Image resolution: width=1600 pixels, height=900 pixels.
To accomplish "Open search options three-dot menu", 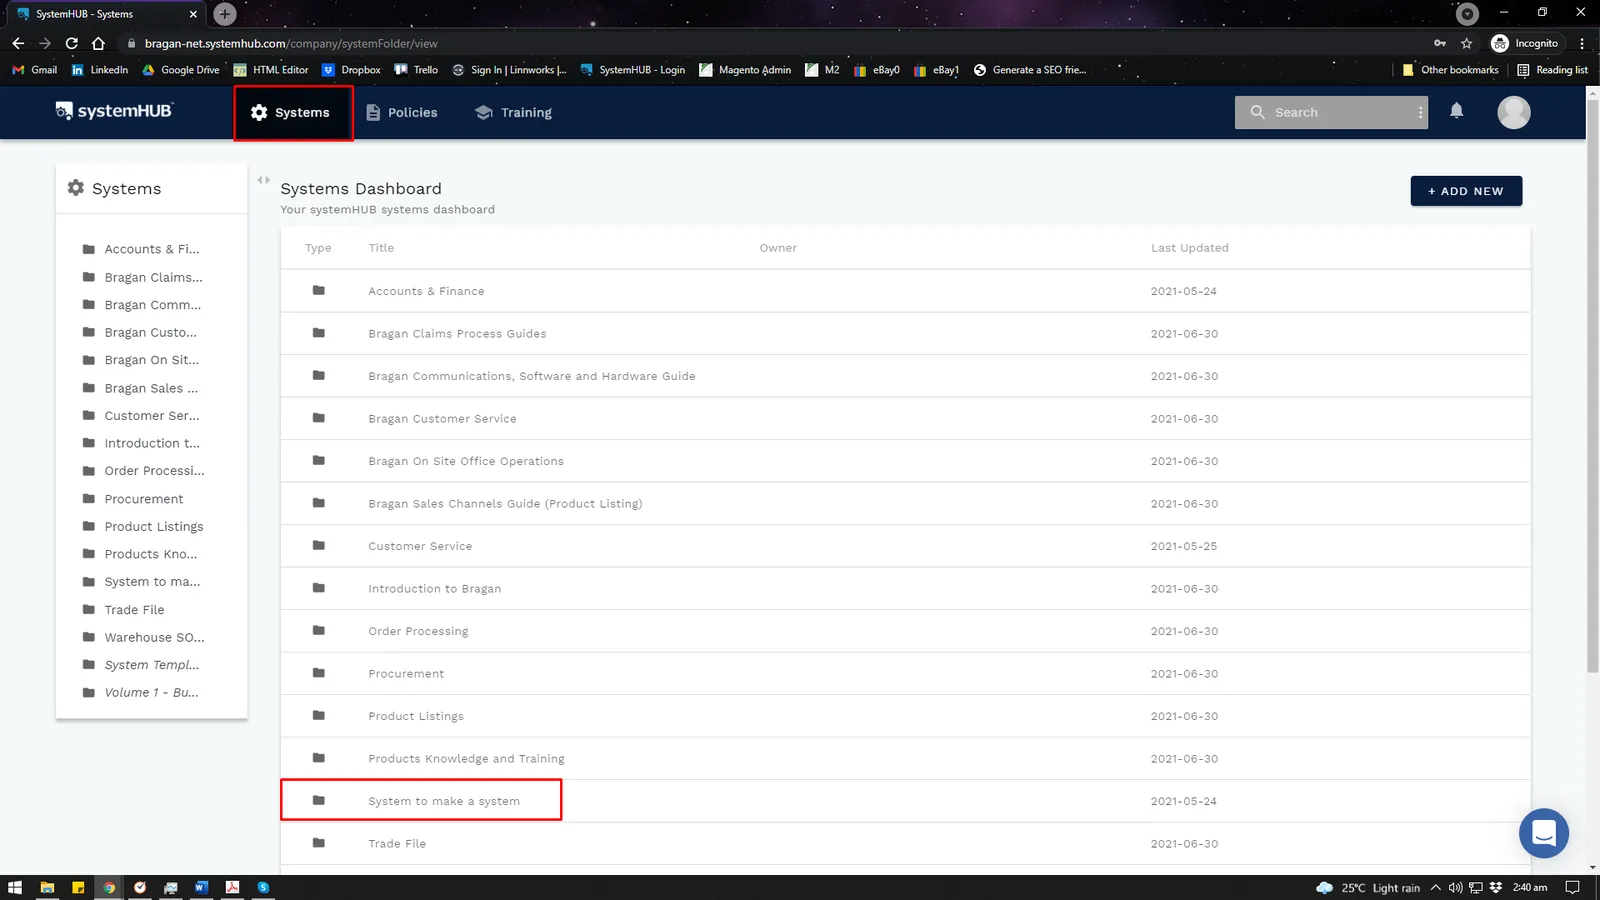I will 1420,113.
